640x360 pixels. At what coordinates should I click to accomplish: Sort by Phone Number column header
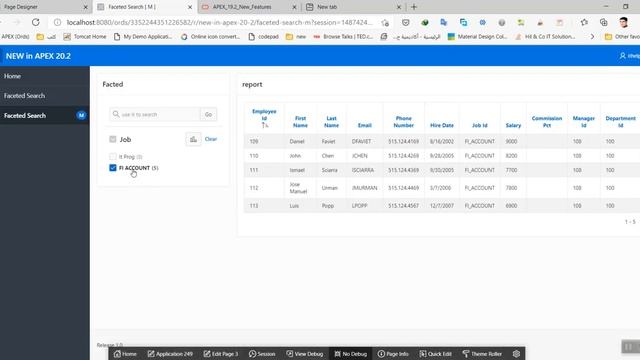(404, 122)
